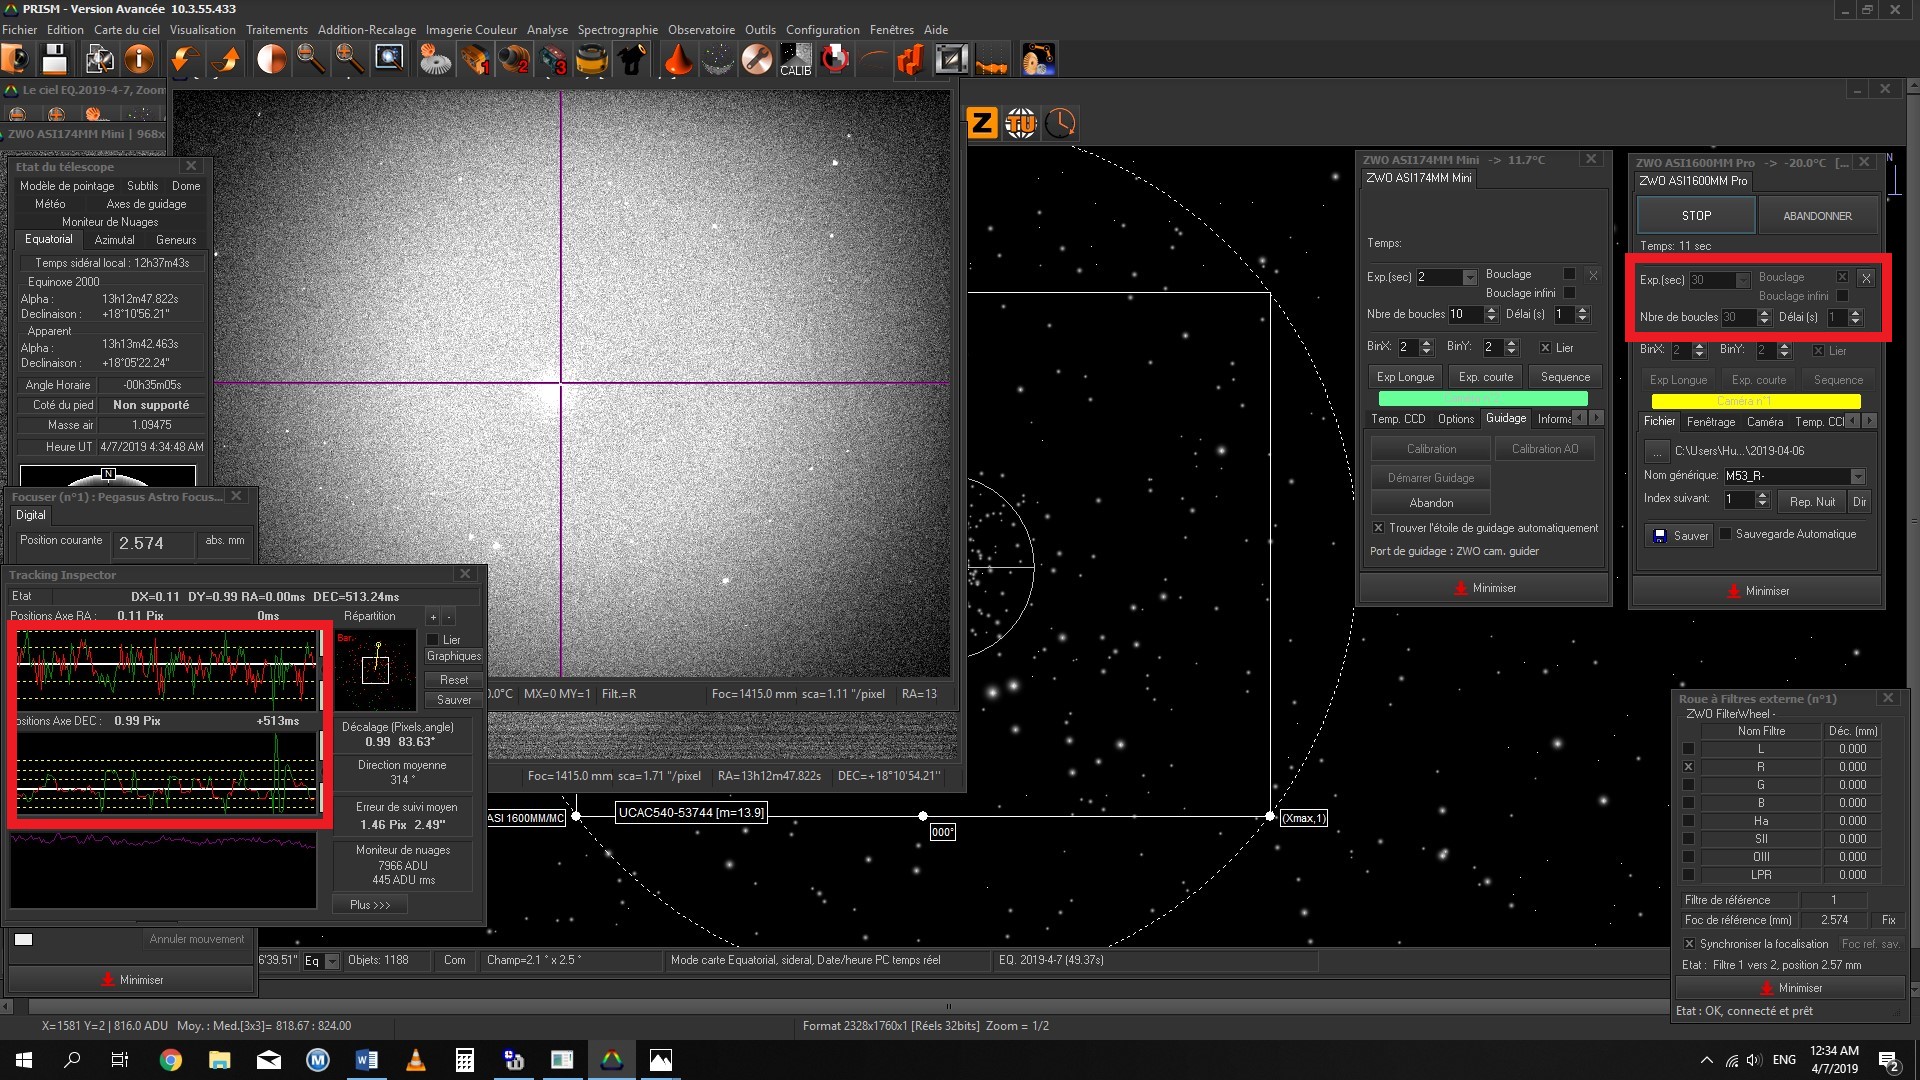Image resolution: width=1920 pixels, height=1080 pixels.
Task: Toggle Synchroniser la focalisation checkbox
Action: click(1689, 944)
